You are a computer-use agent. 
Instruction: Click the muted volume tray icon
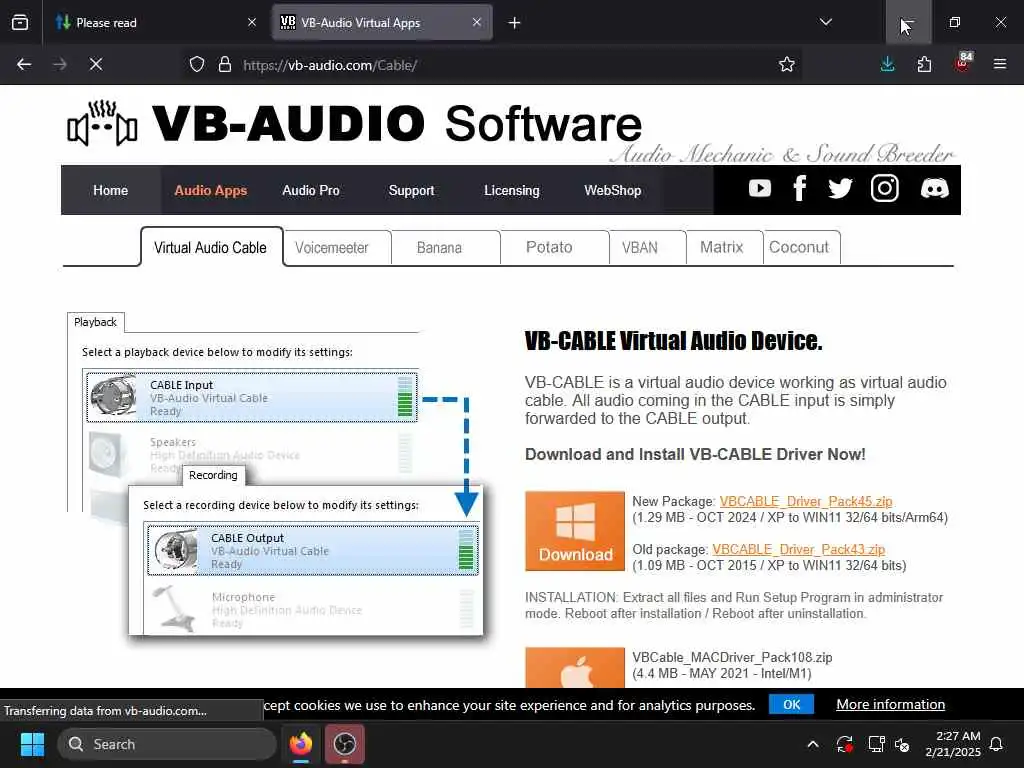click(903, 744)
